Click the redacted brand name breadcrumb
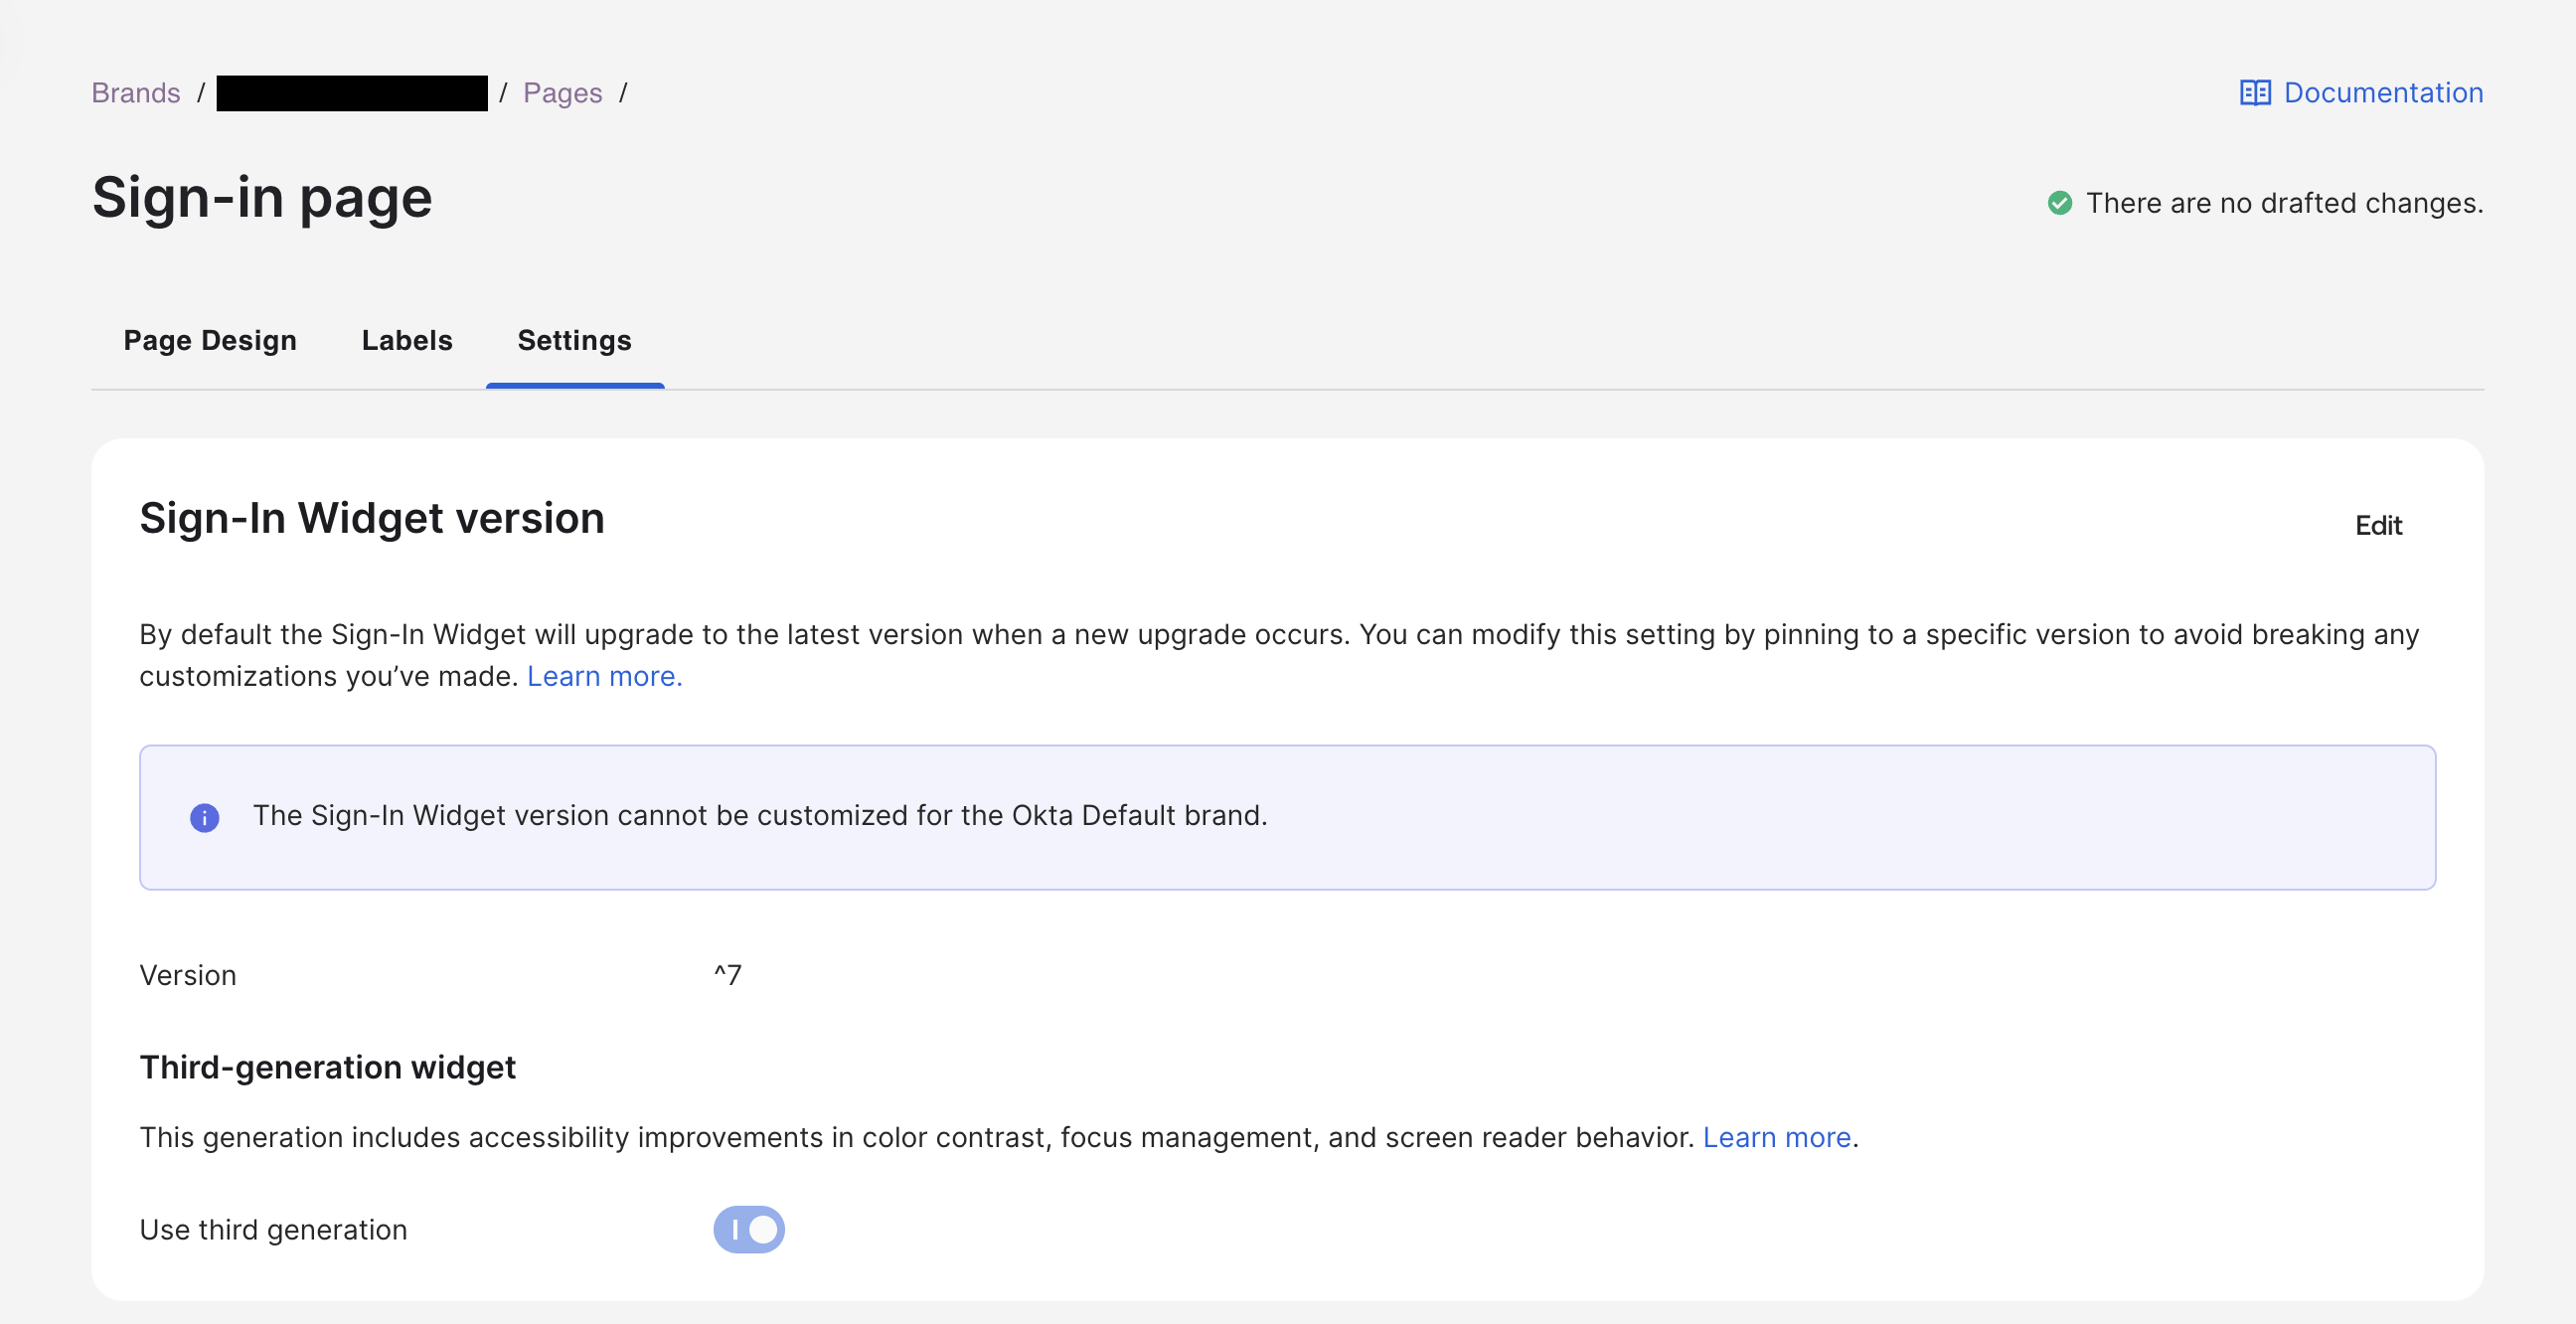The height and width of the screenshot is (1324, 2576). tap(352, 93)
